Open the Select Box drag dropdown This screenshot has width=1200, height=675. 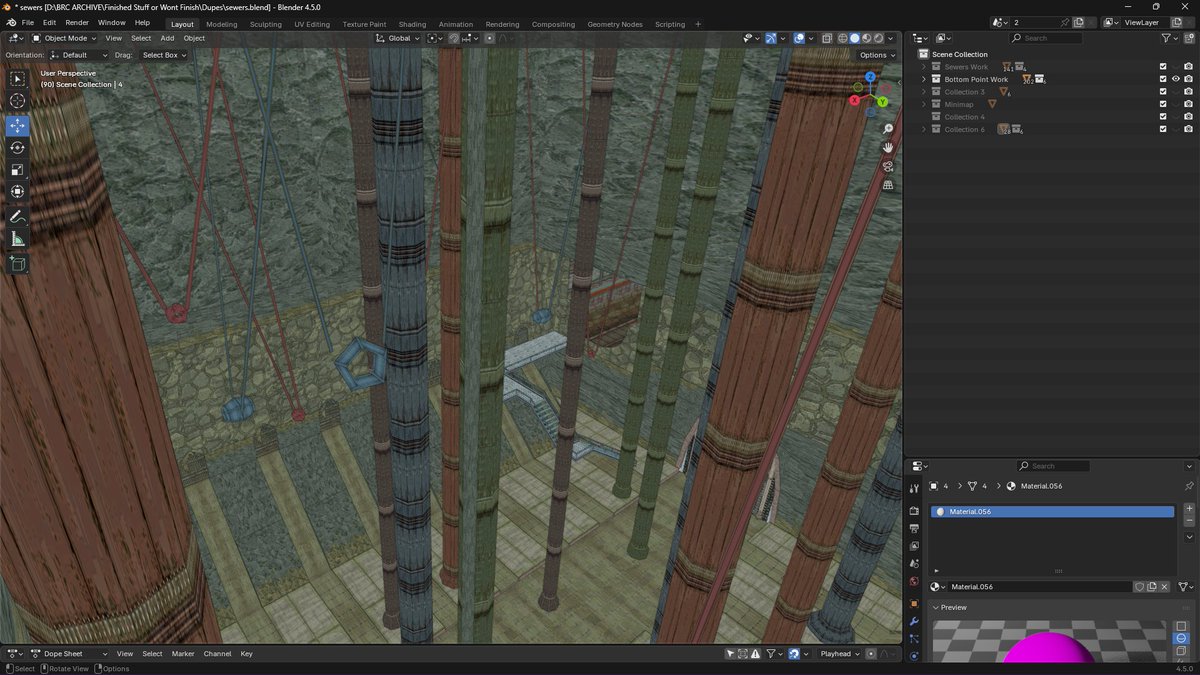coord(163,55)
